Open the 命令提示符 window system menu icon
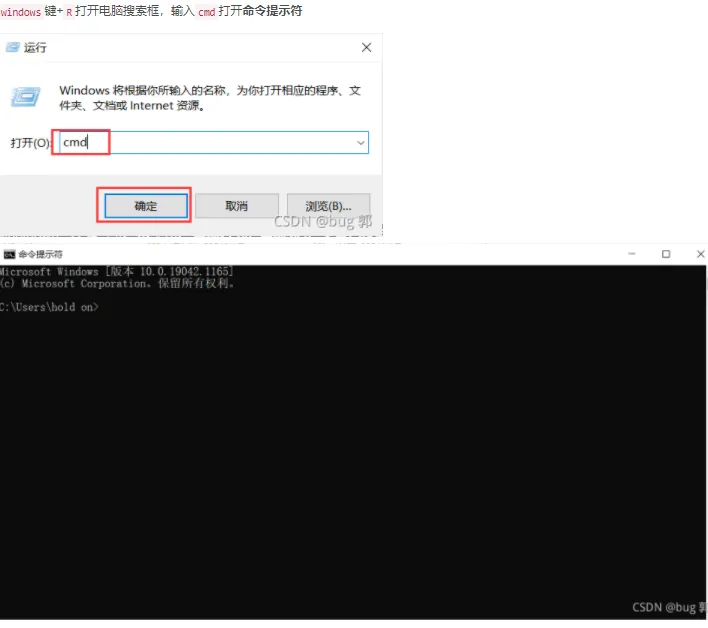708x628 pixels. click(9, 255)
